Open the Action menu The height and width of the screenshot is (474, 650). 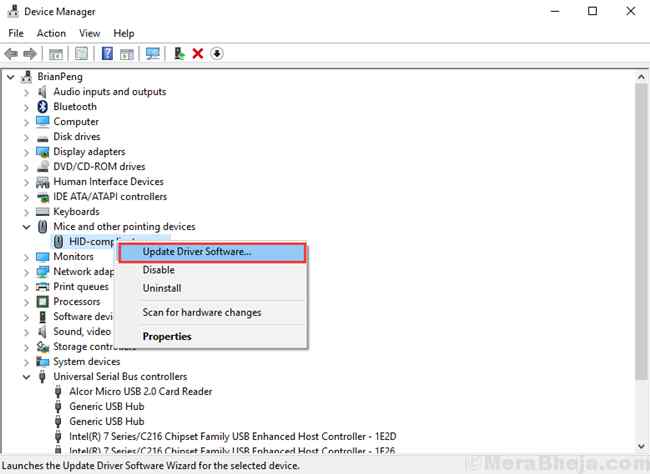[51, 33]
